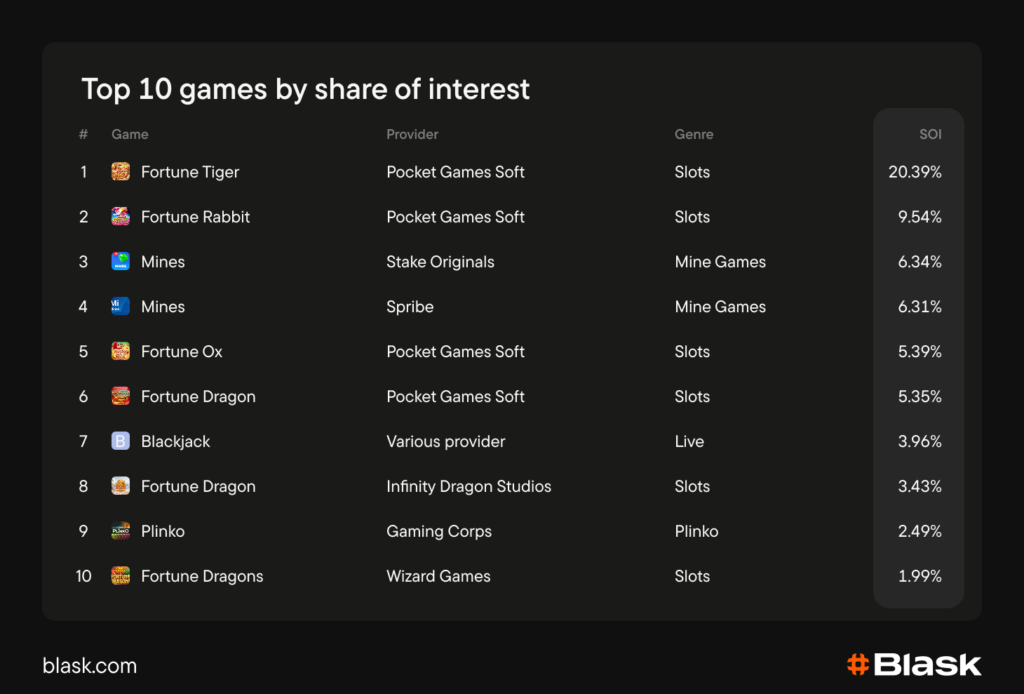1024x694 pixels.
Task: Click the Genre column header
Action: pyautogui.click(x=694, y=134)
